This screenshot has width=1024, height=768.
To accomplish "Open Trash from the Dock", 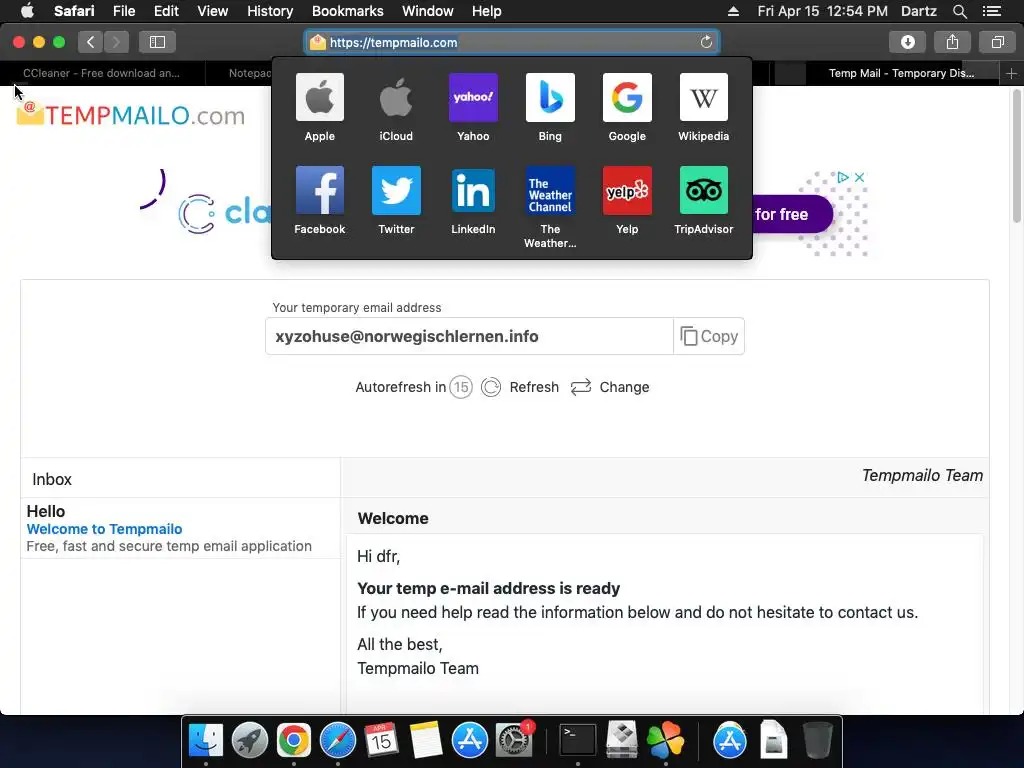I will coord(817,741).
